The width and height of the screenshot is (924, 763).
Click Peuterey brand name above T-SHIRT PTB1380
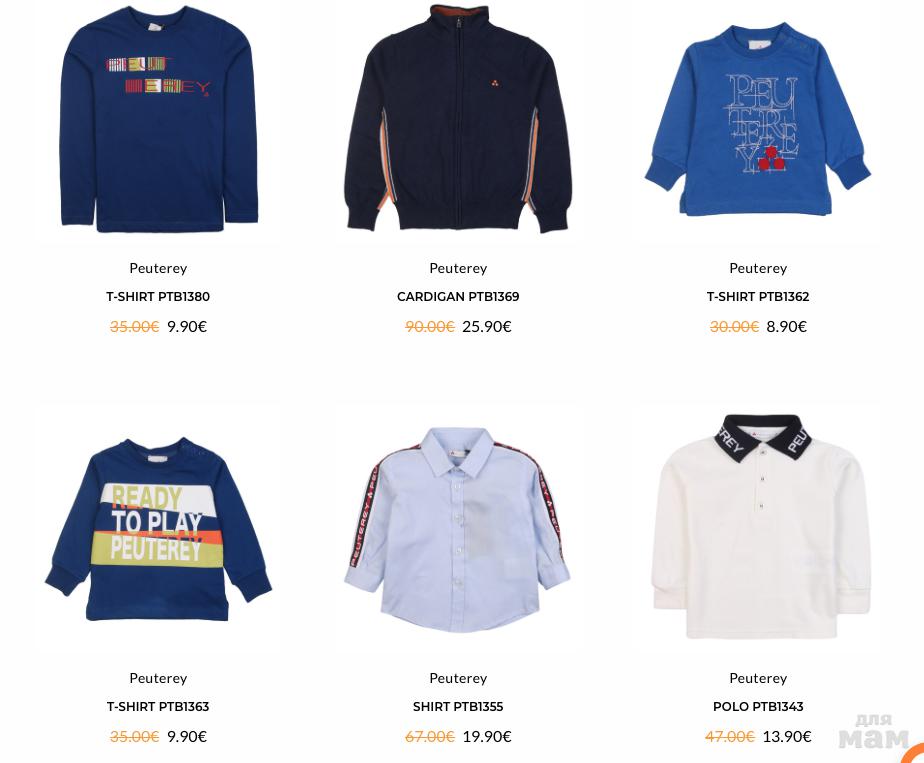(158, 268)
